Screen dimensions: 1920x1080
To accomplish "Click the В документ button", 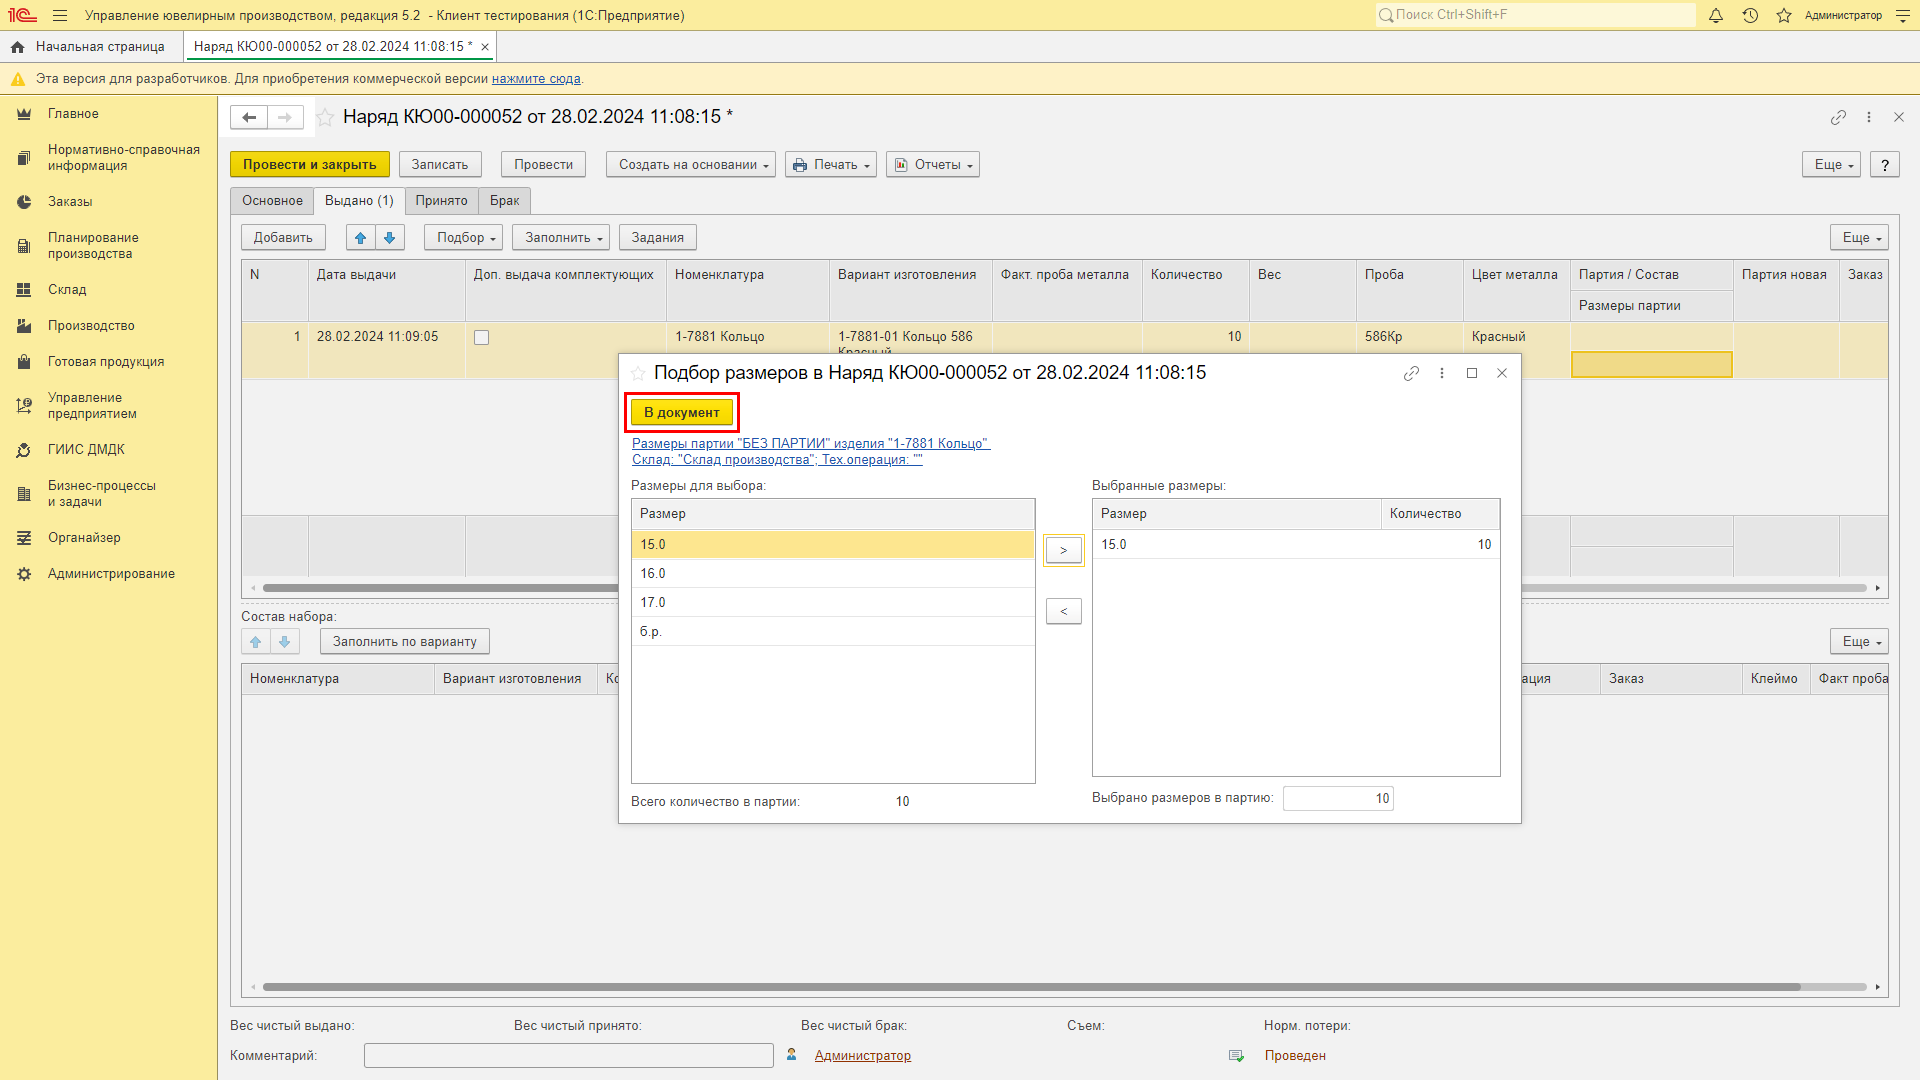I will [x=682, y=412].
